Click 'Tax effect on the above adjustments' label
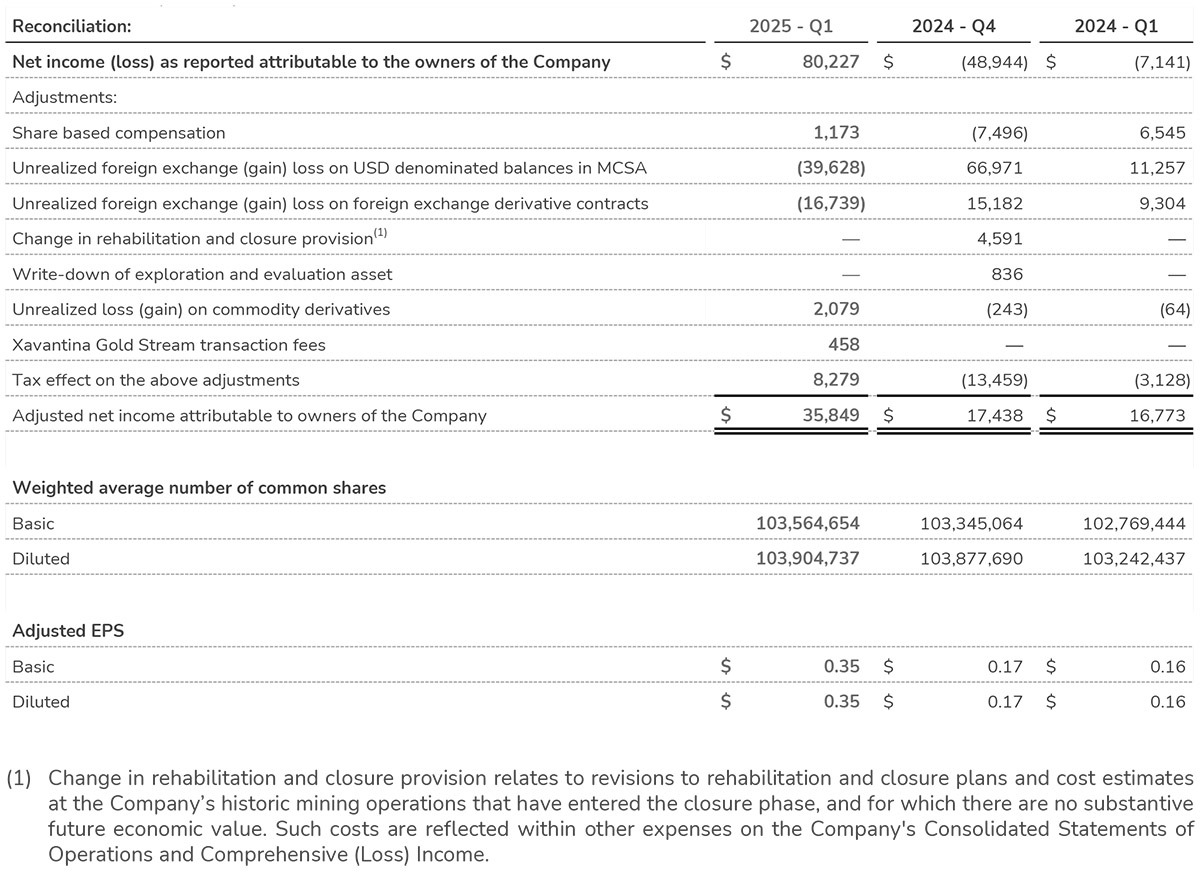 coord(155,380)
